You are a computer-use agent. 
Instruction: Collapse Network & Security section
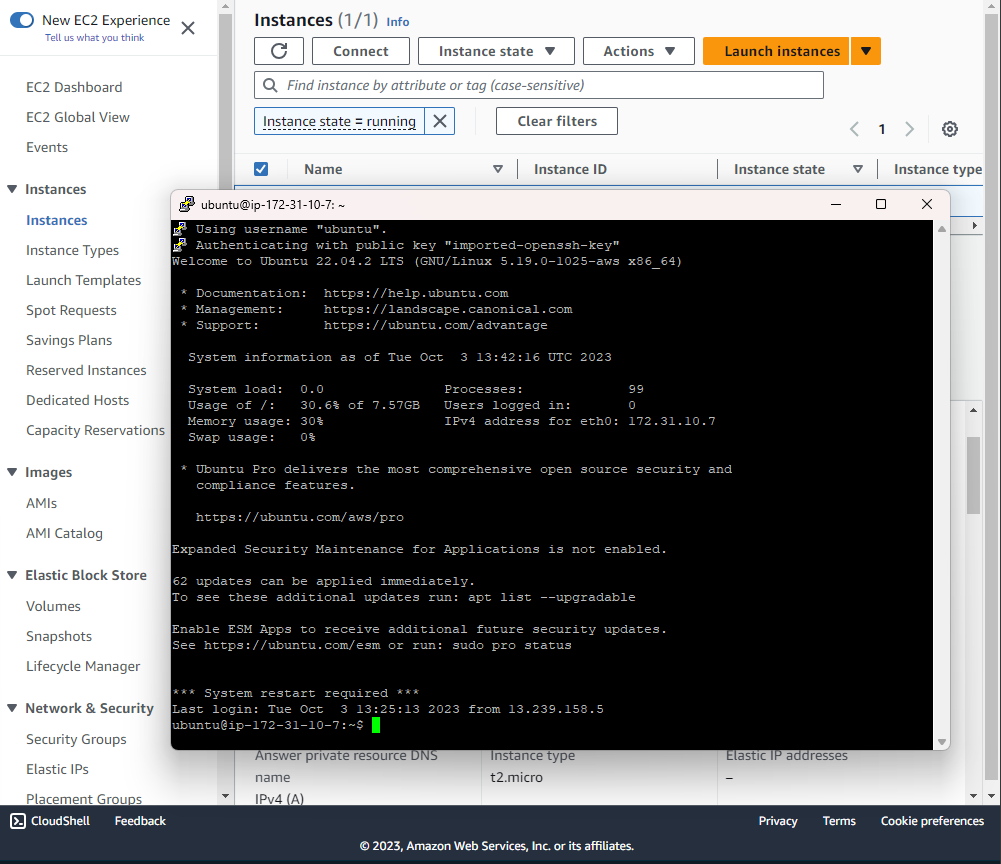[x=12, y=708]
